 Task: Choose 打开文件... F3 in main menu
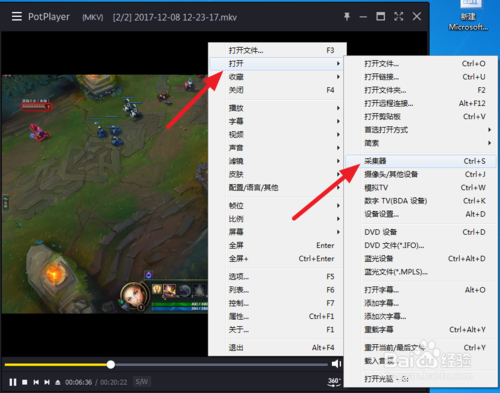(x=277, y=50)
